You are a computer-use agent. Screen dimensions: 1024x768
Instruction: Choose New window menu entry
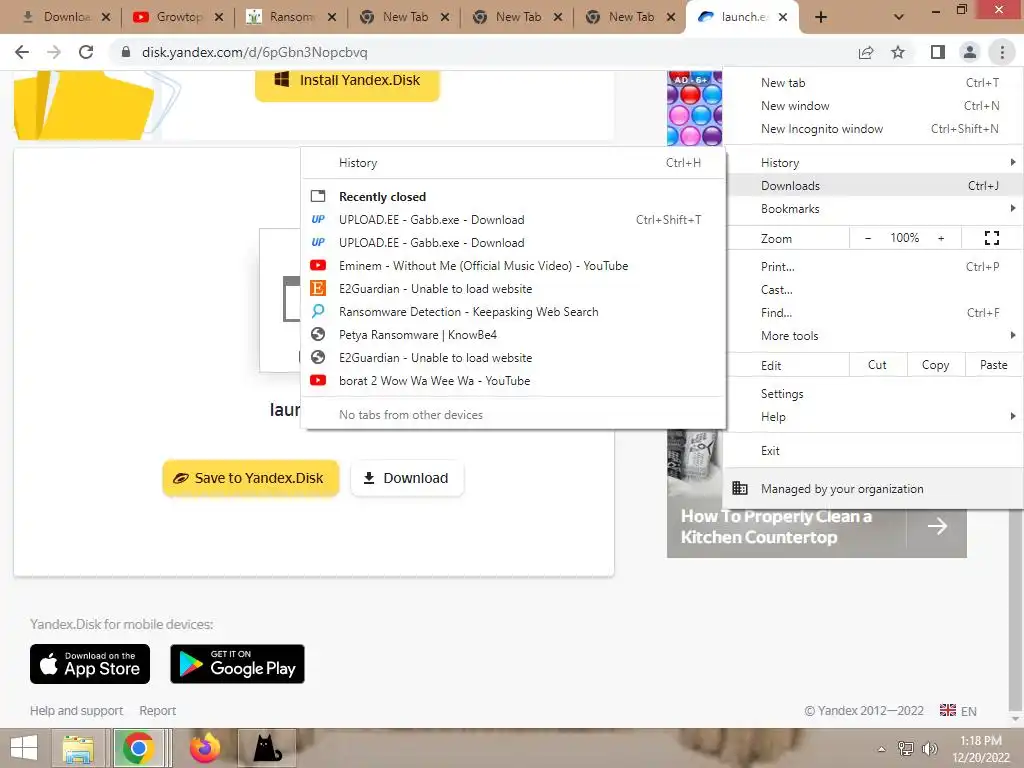(874, 106)
